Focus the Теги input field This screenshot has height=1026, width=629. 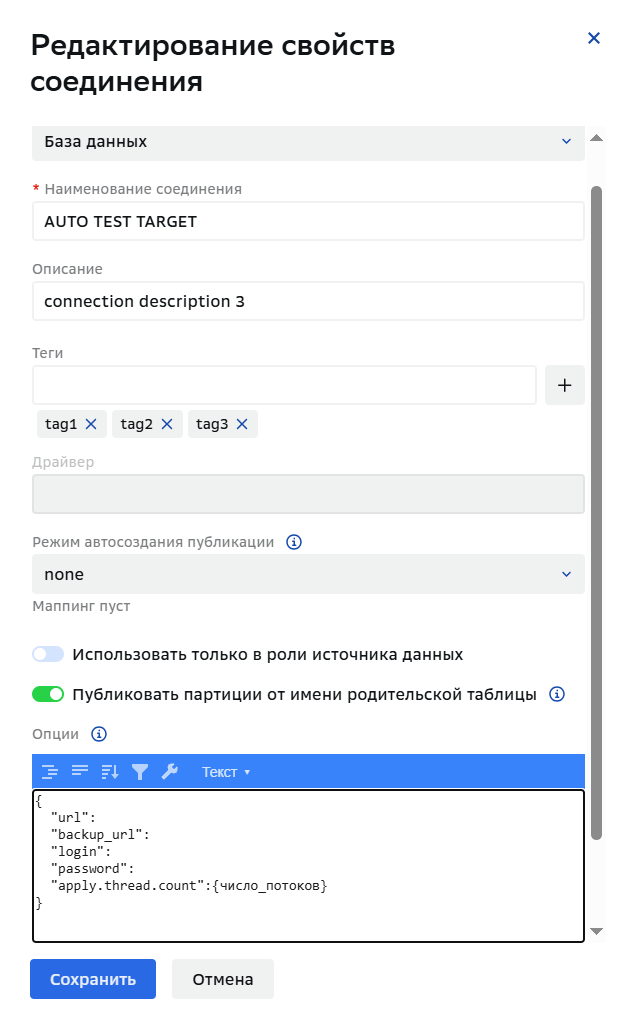pyautogui.click(x=284, y=385)
